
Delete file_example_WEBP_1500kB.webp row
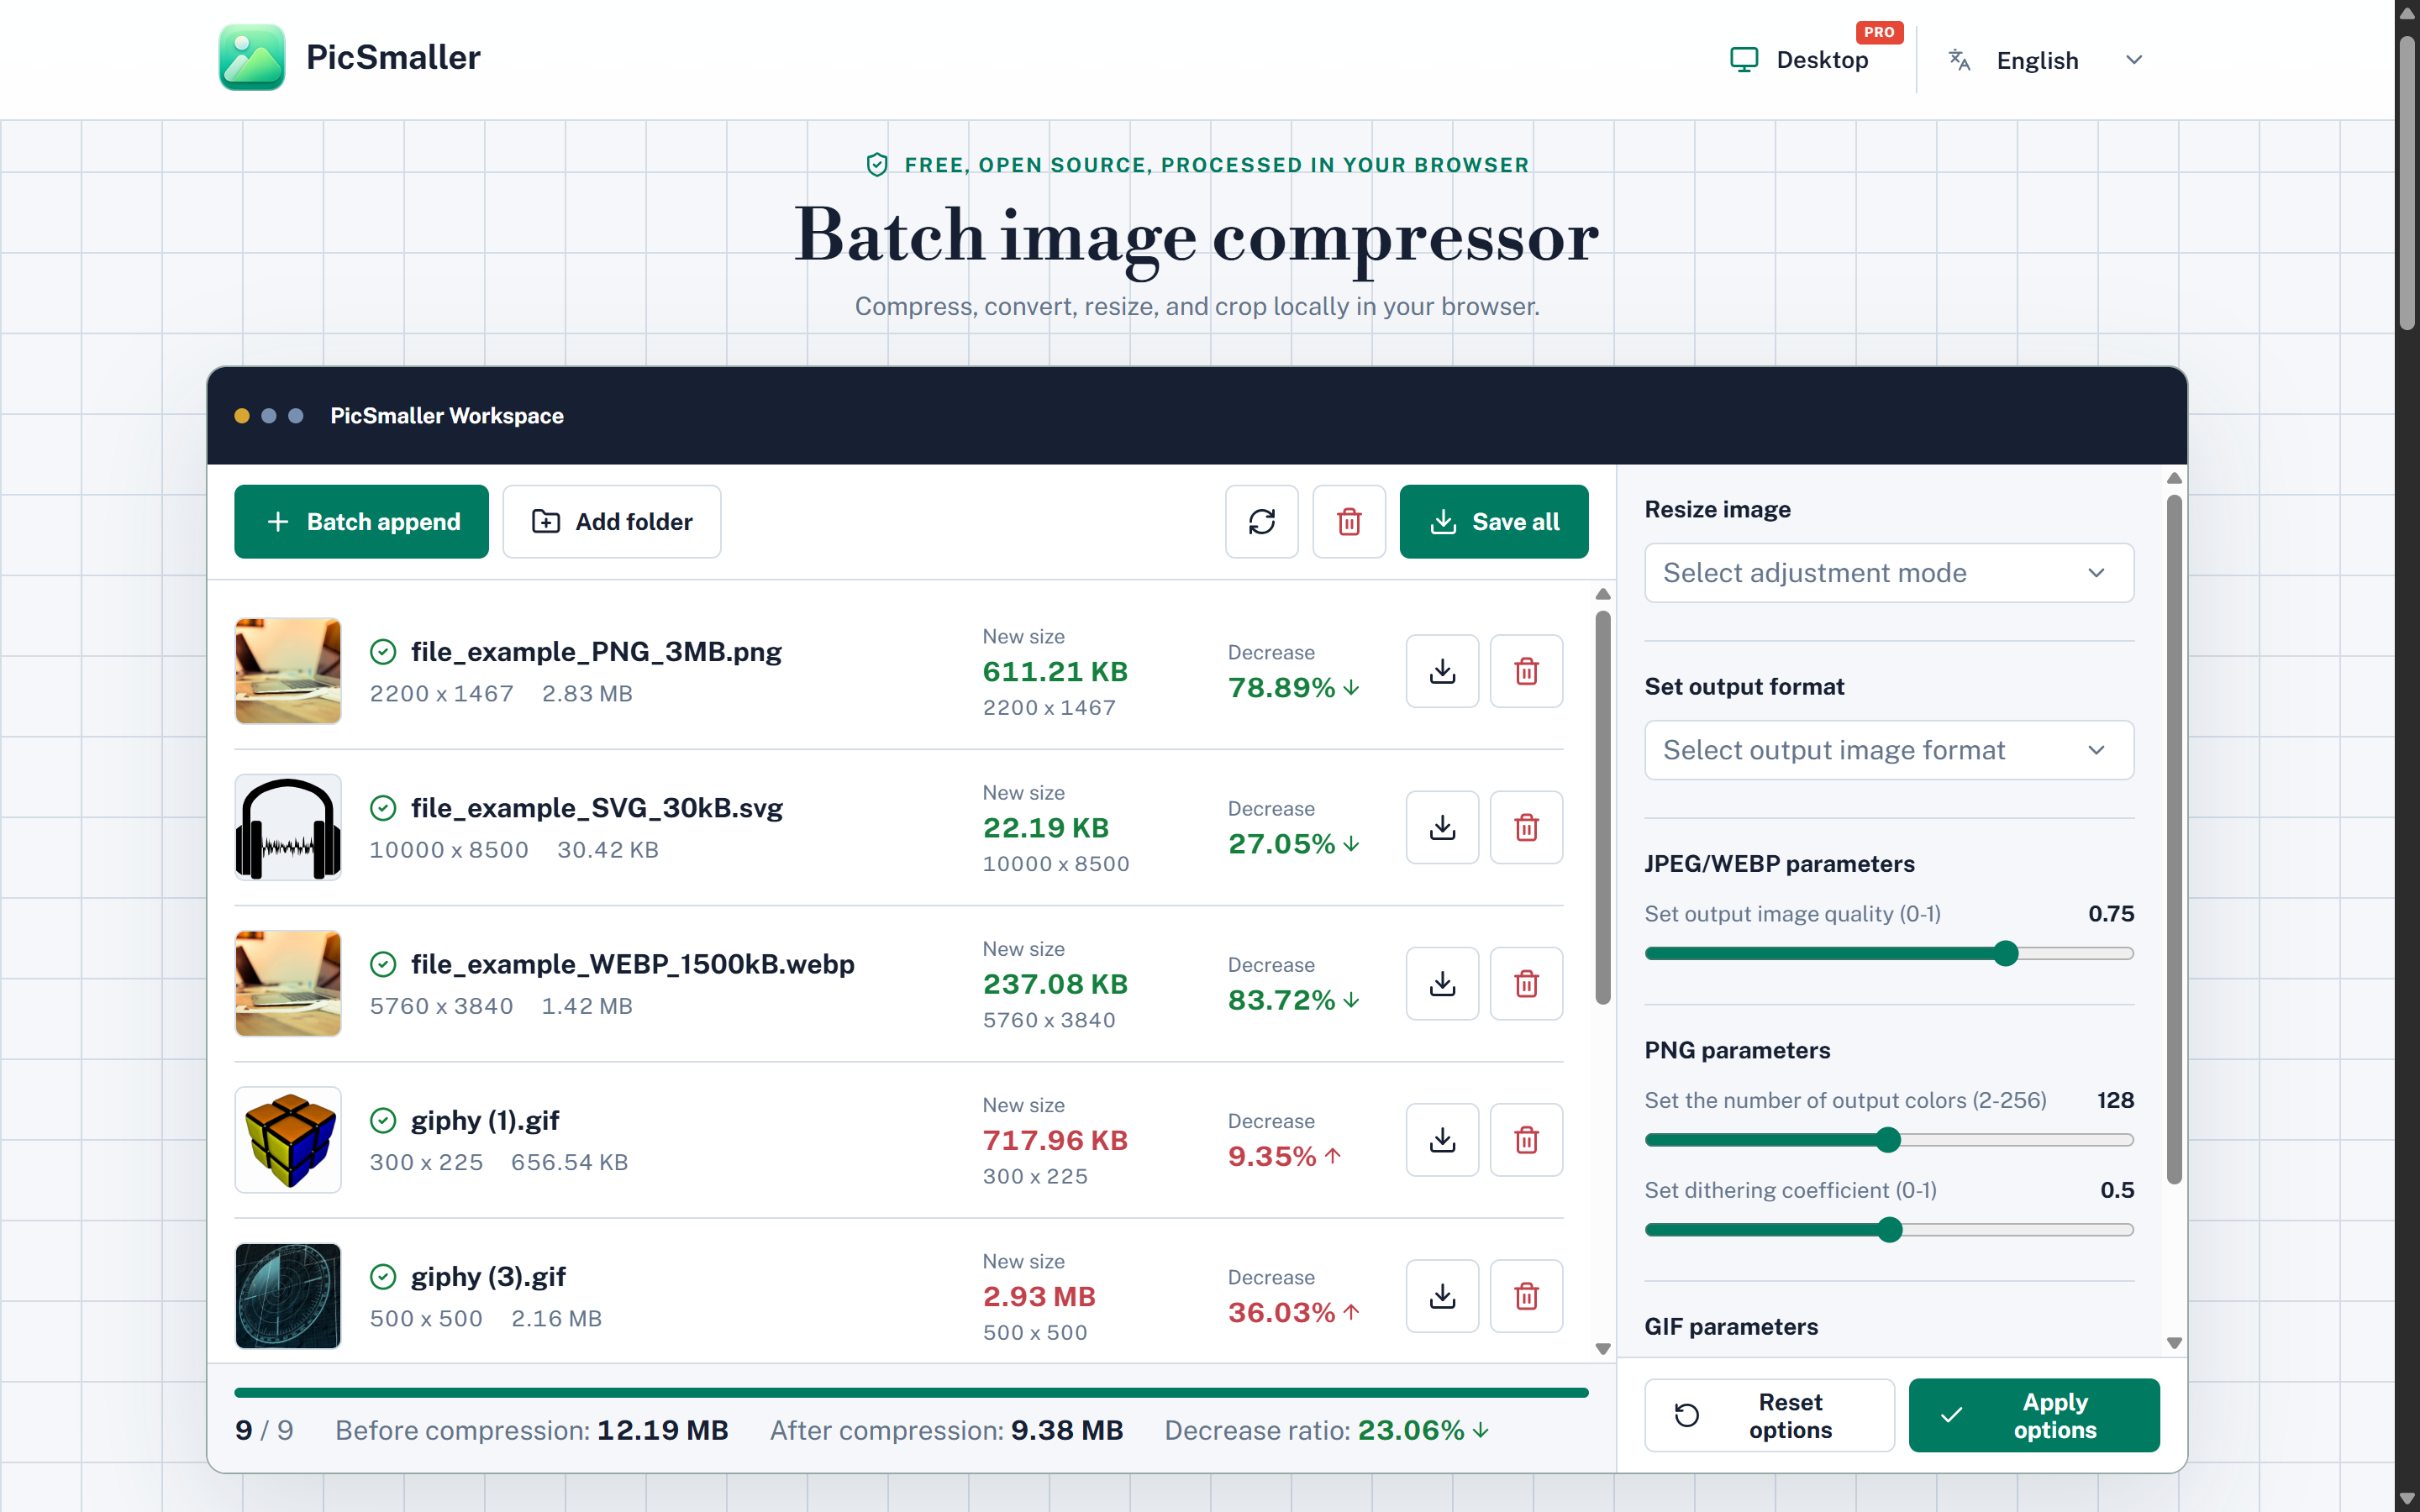point(1526,983)
